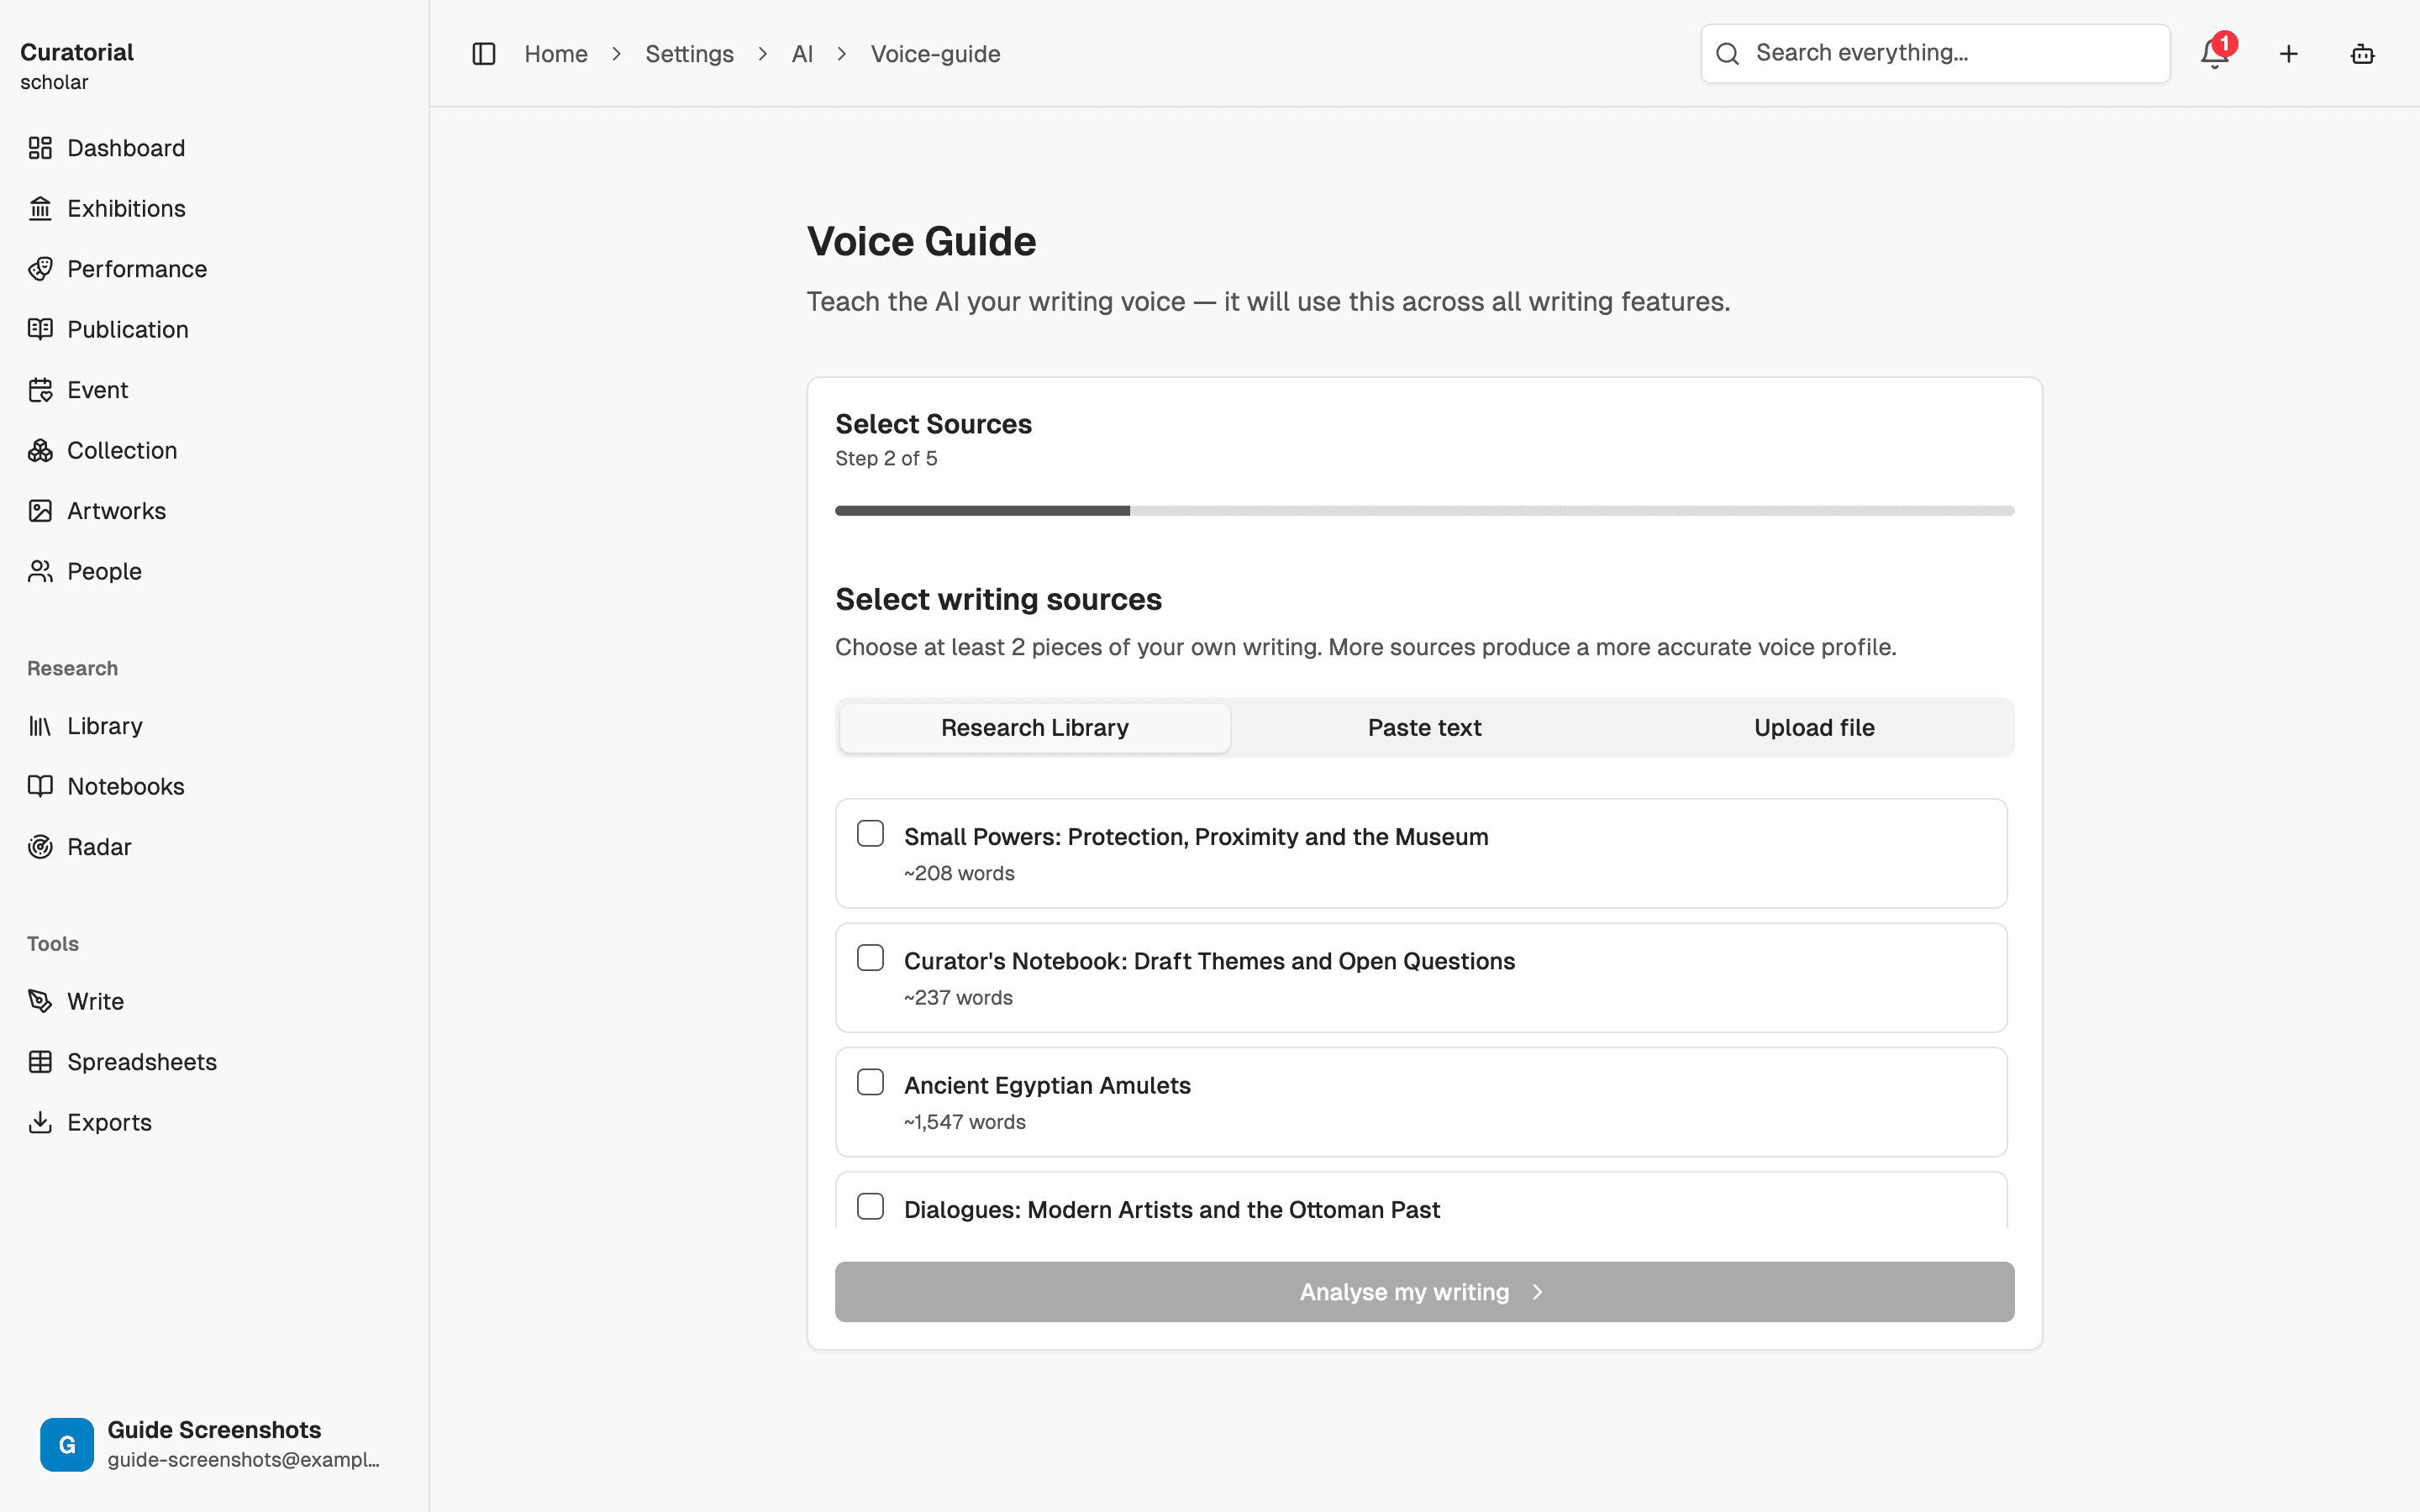Image resolution: width=2420 pixels, height=1512 pixels.
Task: Check Curator's Notebook source checkbox
Action: coord(870,958)
